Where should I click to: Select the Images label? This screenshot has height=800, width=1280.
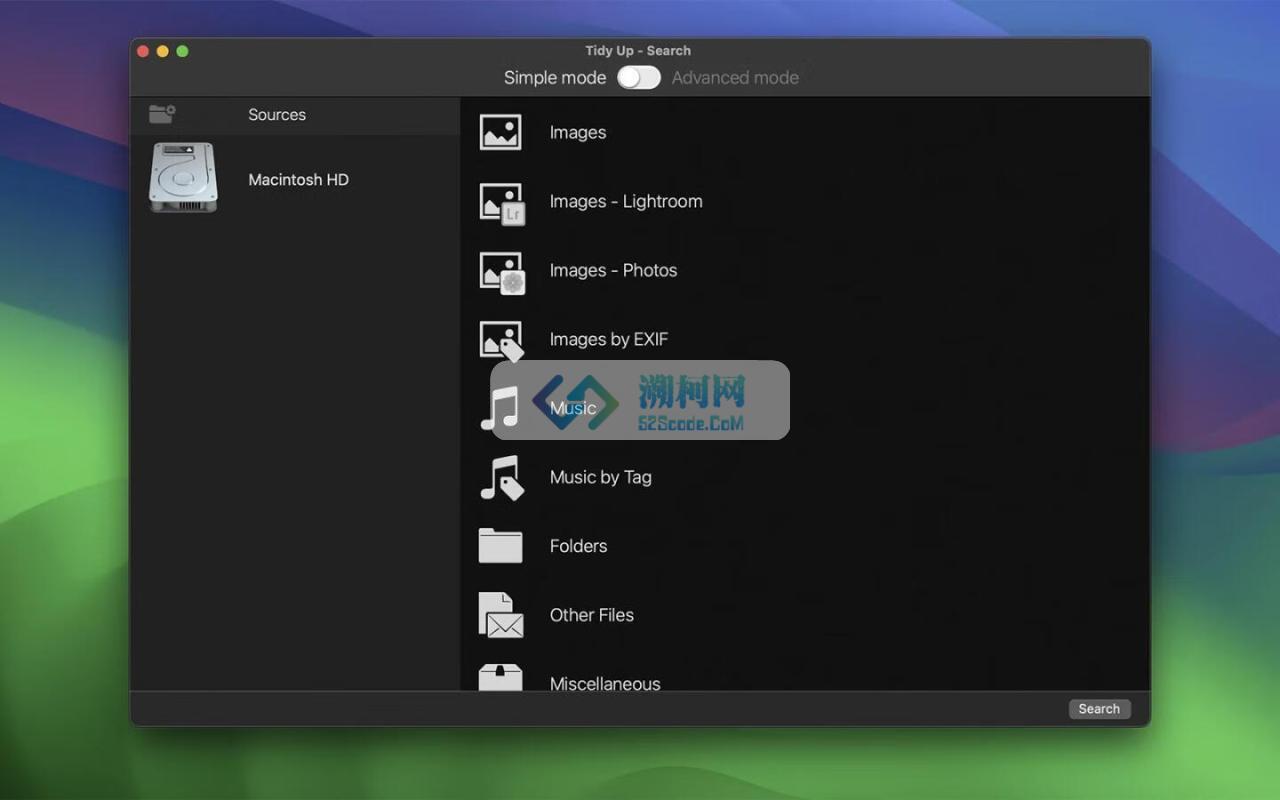pyautogui.click(x=578, y=132)
